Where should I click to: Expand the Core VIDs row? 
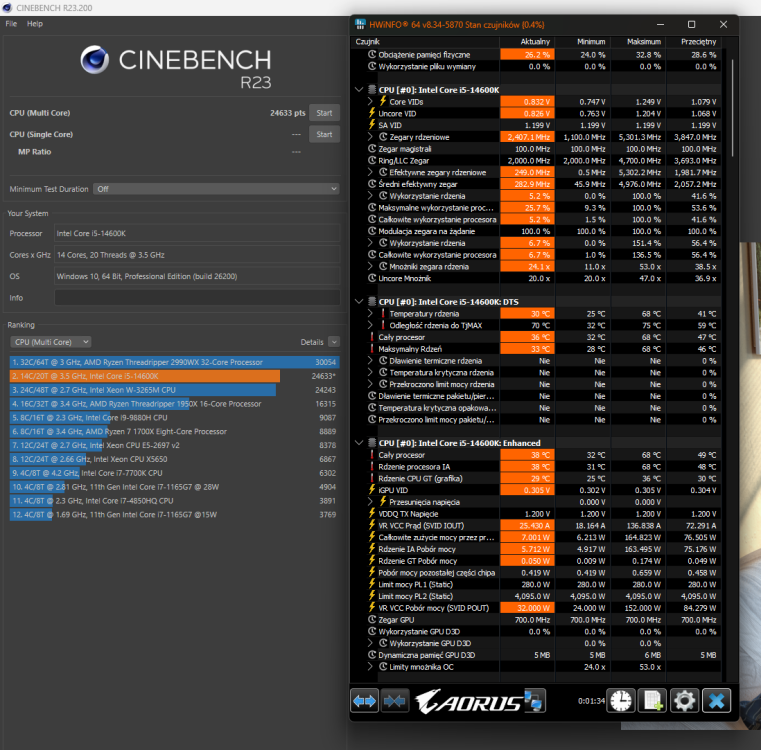click(x=370, y=101)
